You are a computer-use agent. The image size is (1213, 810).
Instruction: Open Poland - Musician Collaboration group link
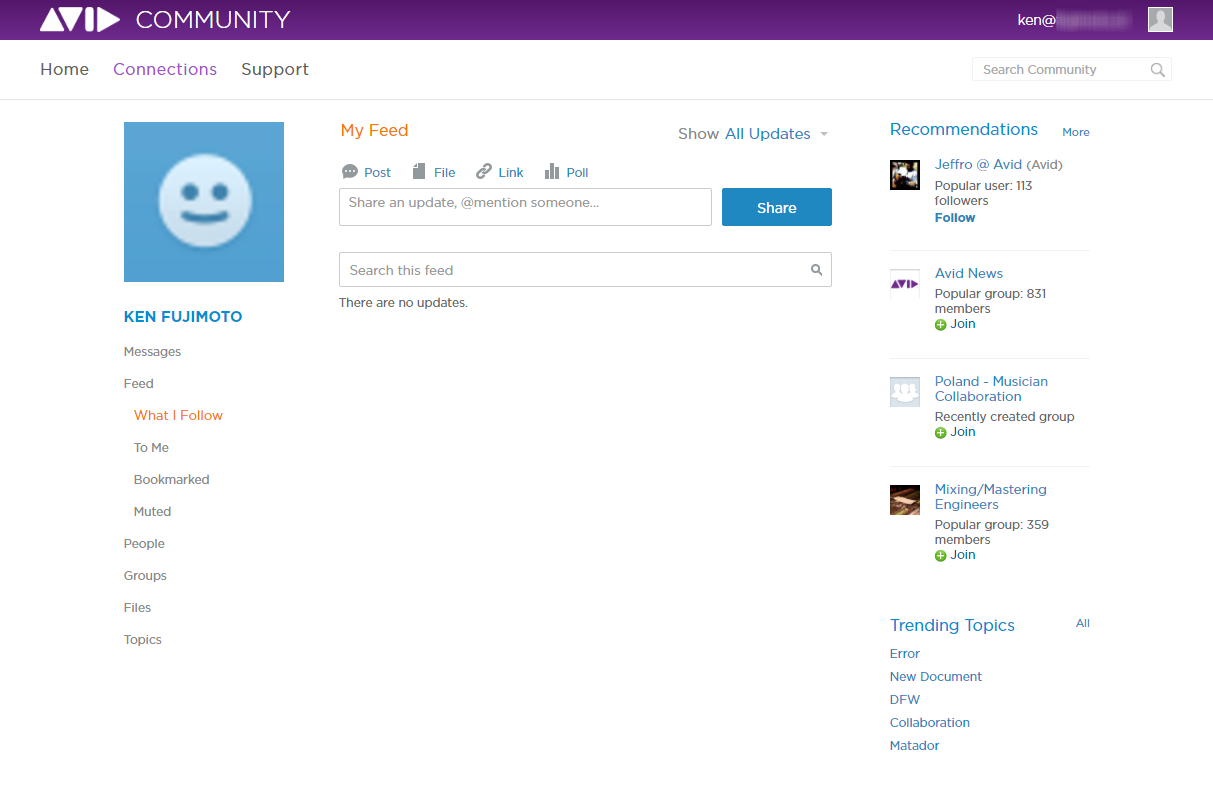[x=991, y=389]
